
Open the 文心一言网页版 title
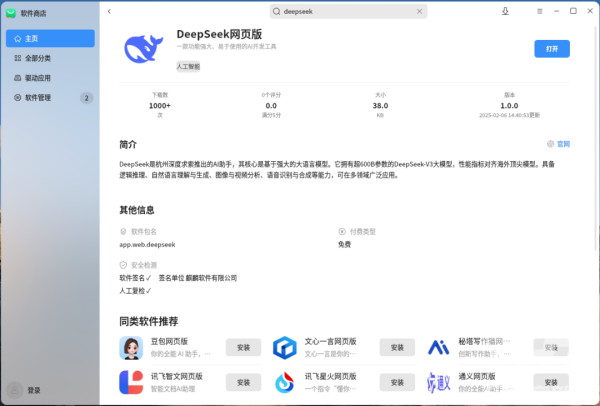point(331,341)
